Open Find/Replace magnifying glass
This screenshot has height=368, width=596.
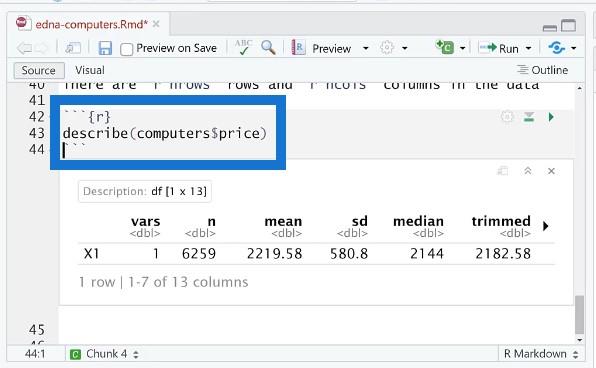(268, 48)
